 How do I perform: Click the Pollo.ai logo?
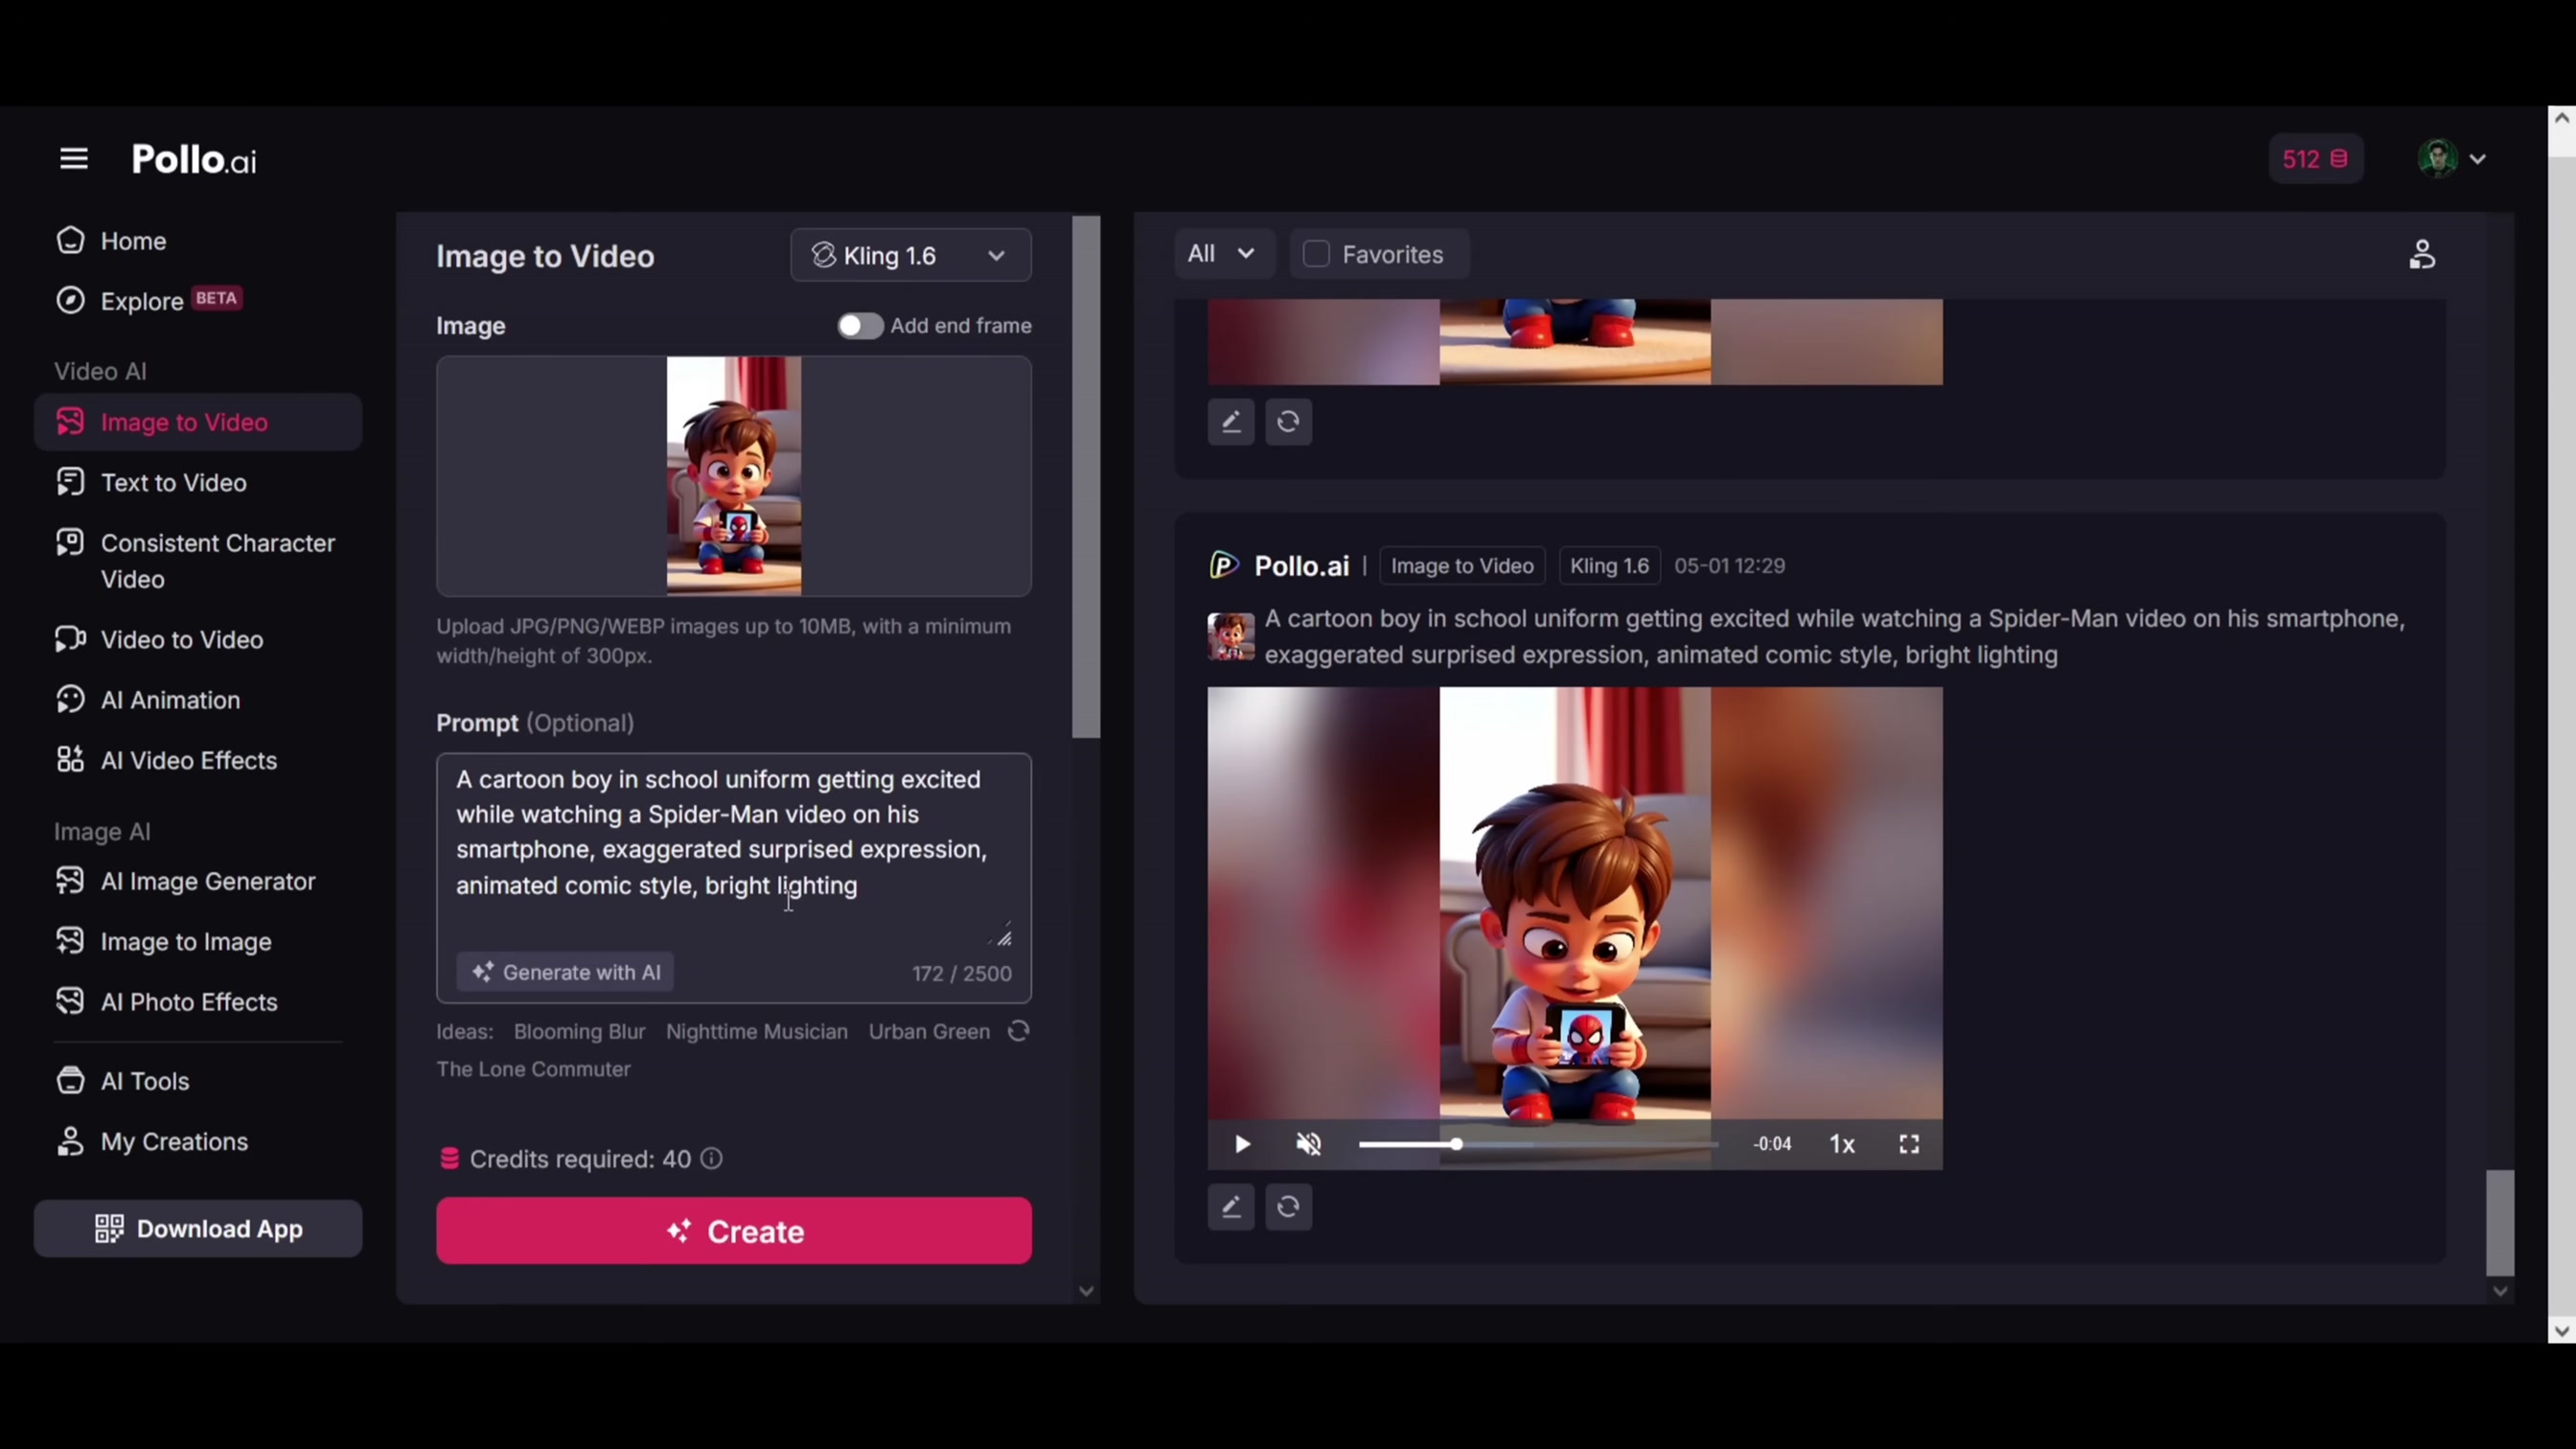[194, 159]
